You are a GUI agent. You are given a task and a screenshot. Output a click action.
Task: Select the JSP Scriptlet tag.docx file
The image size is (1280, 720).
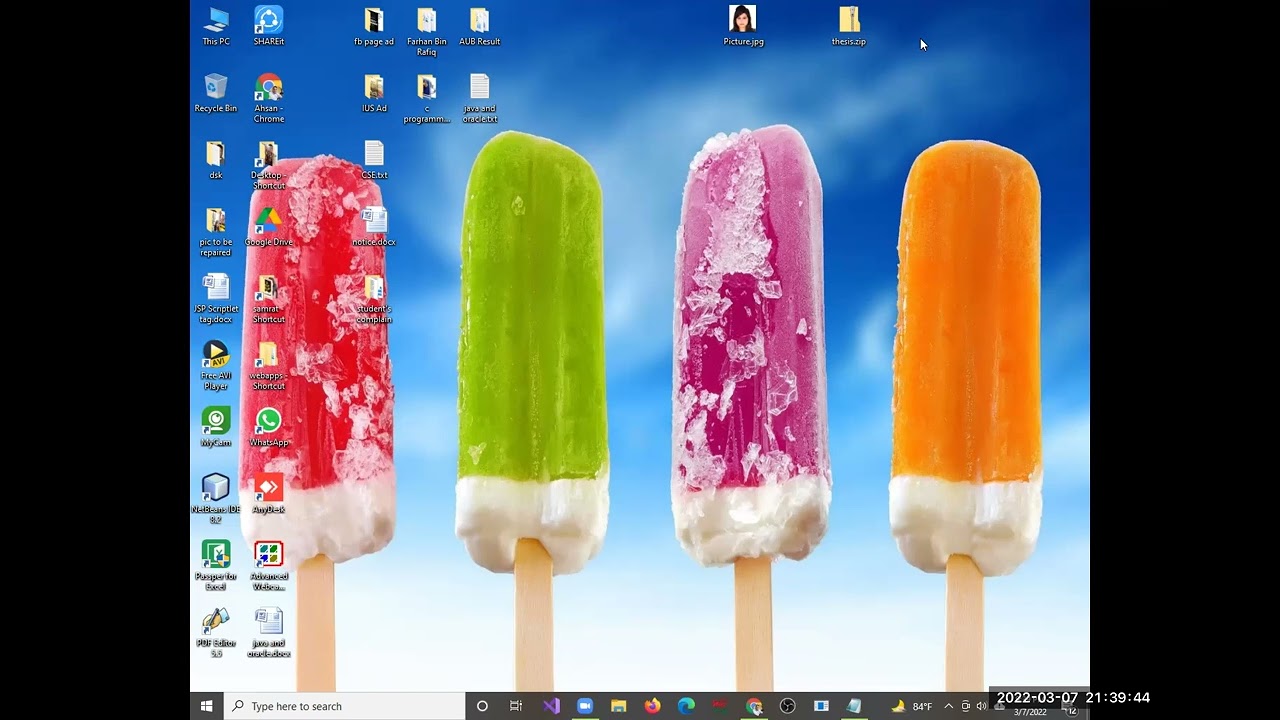[216, 298]
